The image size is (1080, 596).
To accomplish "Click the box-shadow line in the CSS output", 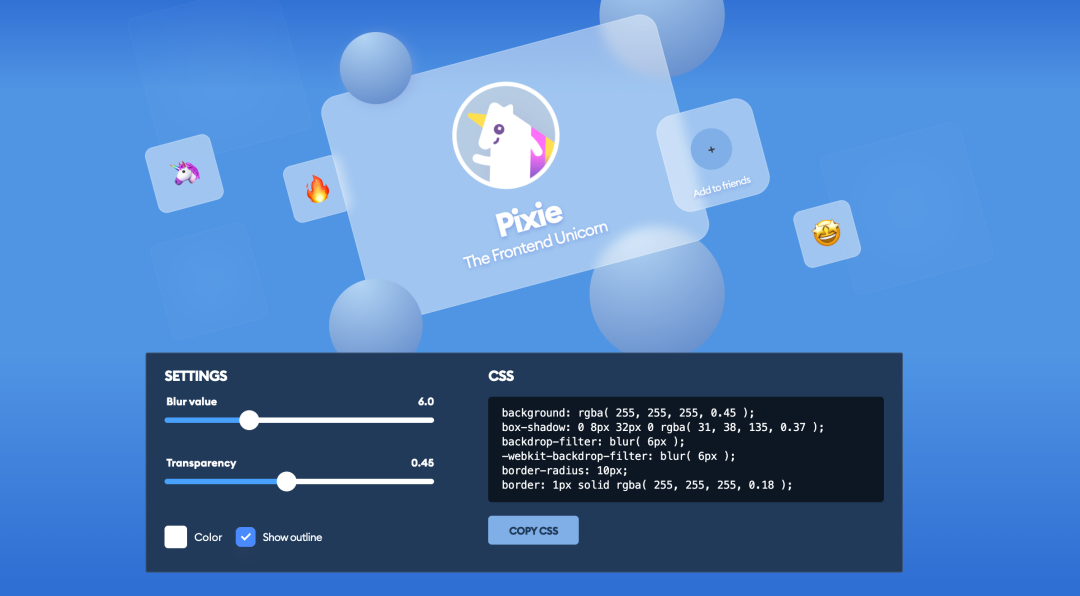I will click(x=663, y=427).
